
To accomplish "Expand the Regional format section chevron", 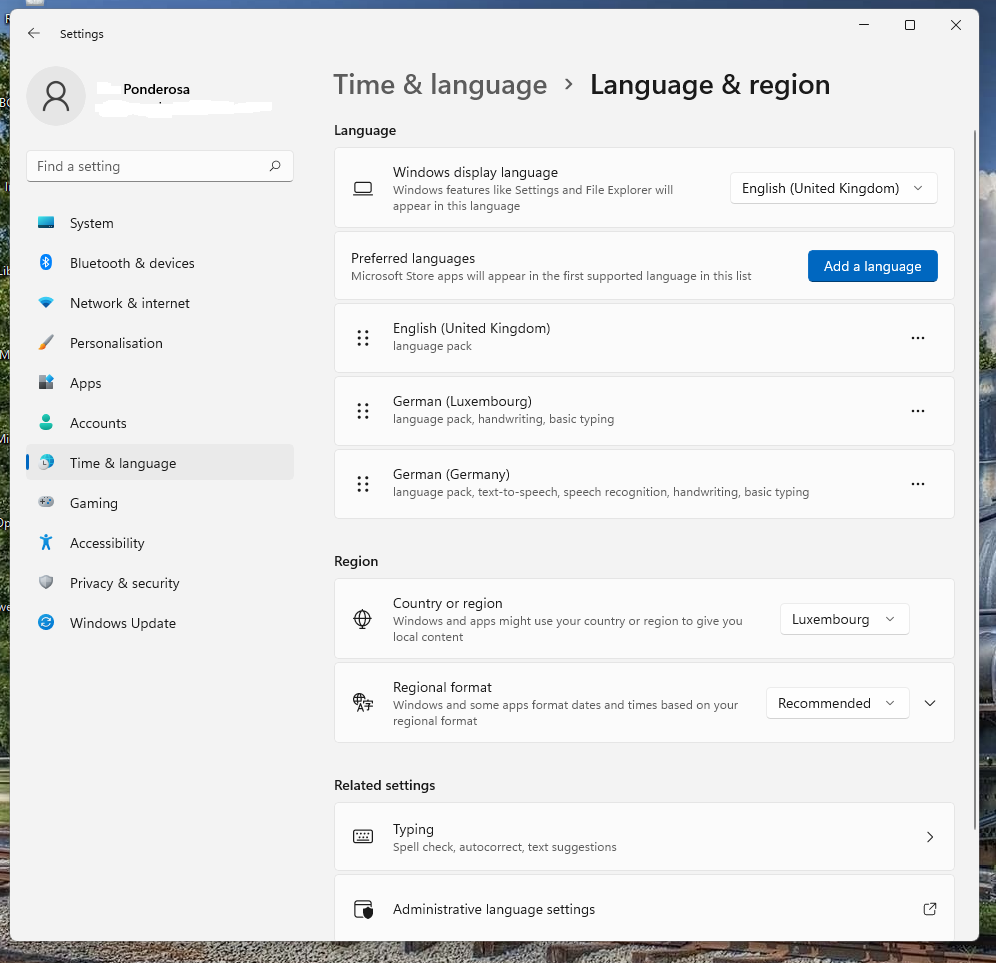I will (929, 703).
